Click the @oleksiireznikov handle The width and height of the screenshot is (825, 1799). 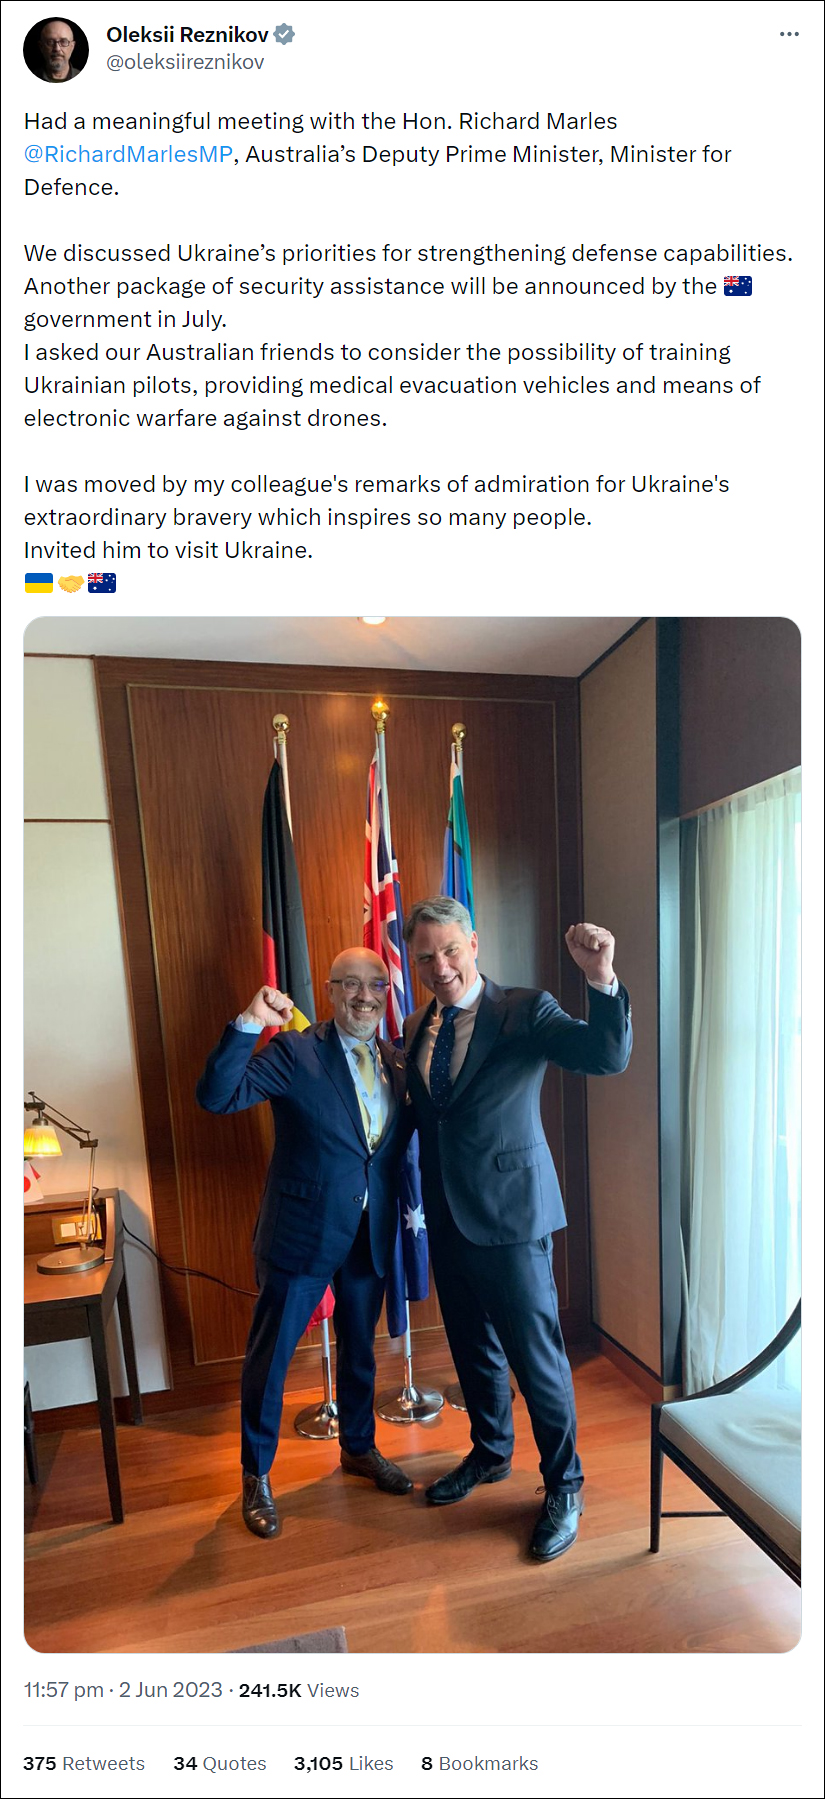click(185, 62)
